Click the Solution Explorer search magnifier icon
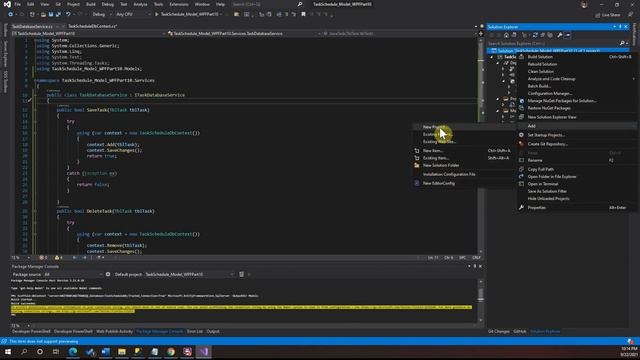Viewport: 640px width, 360px height. (x=622, y=43)
